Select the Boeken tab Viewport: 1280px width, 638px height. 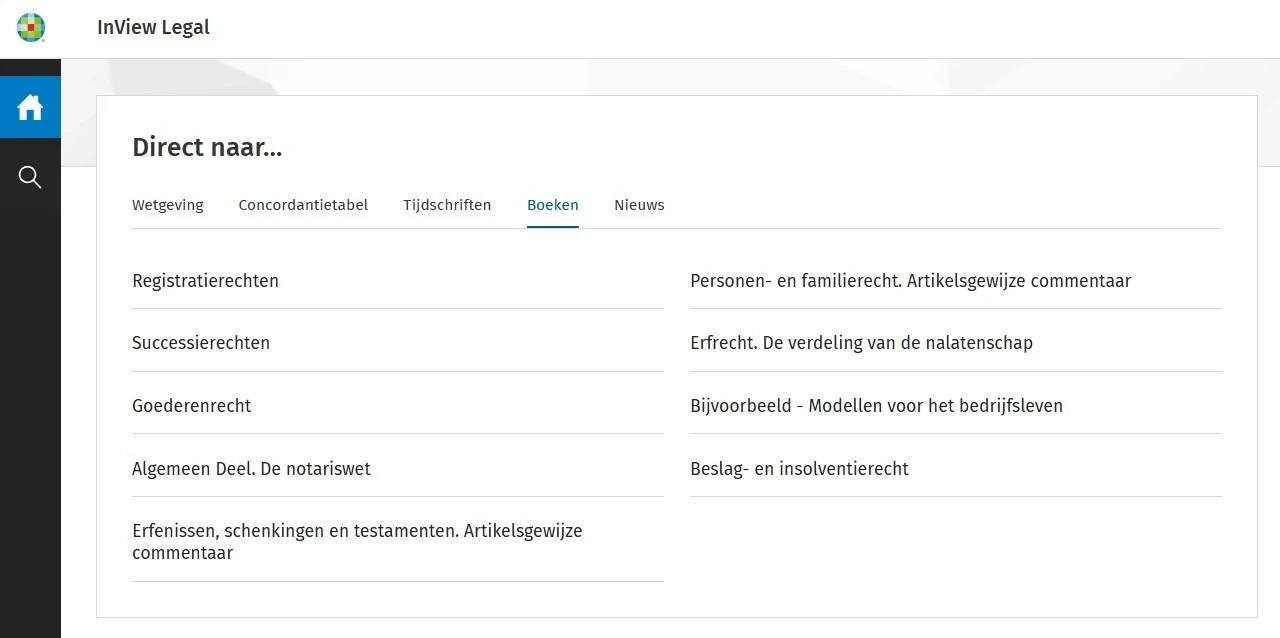[x=552, y=205]
